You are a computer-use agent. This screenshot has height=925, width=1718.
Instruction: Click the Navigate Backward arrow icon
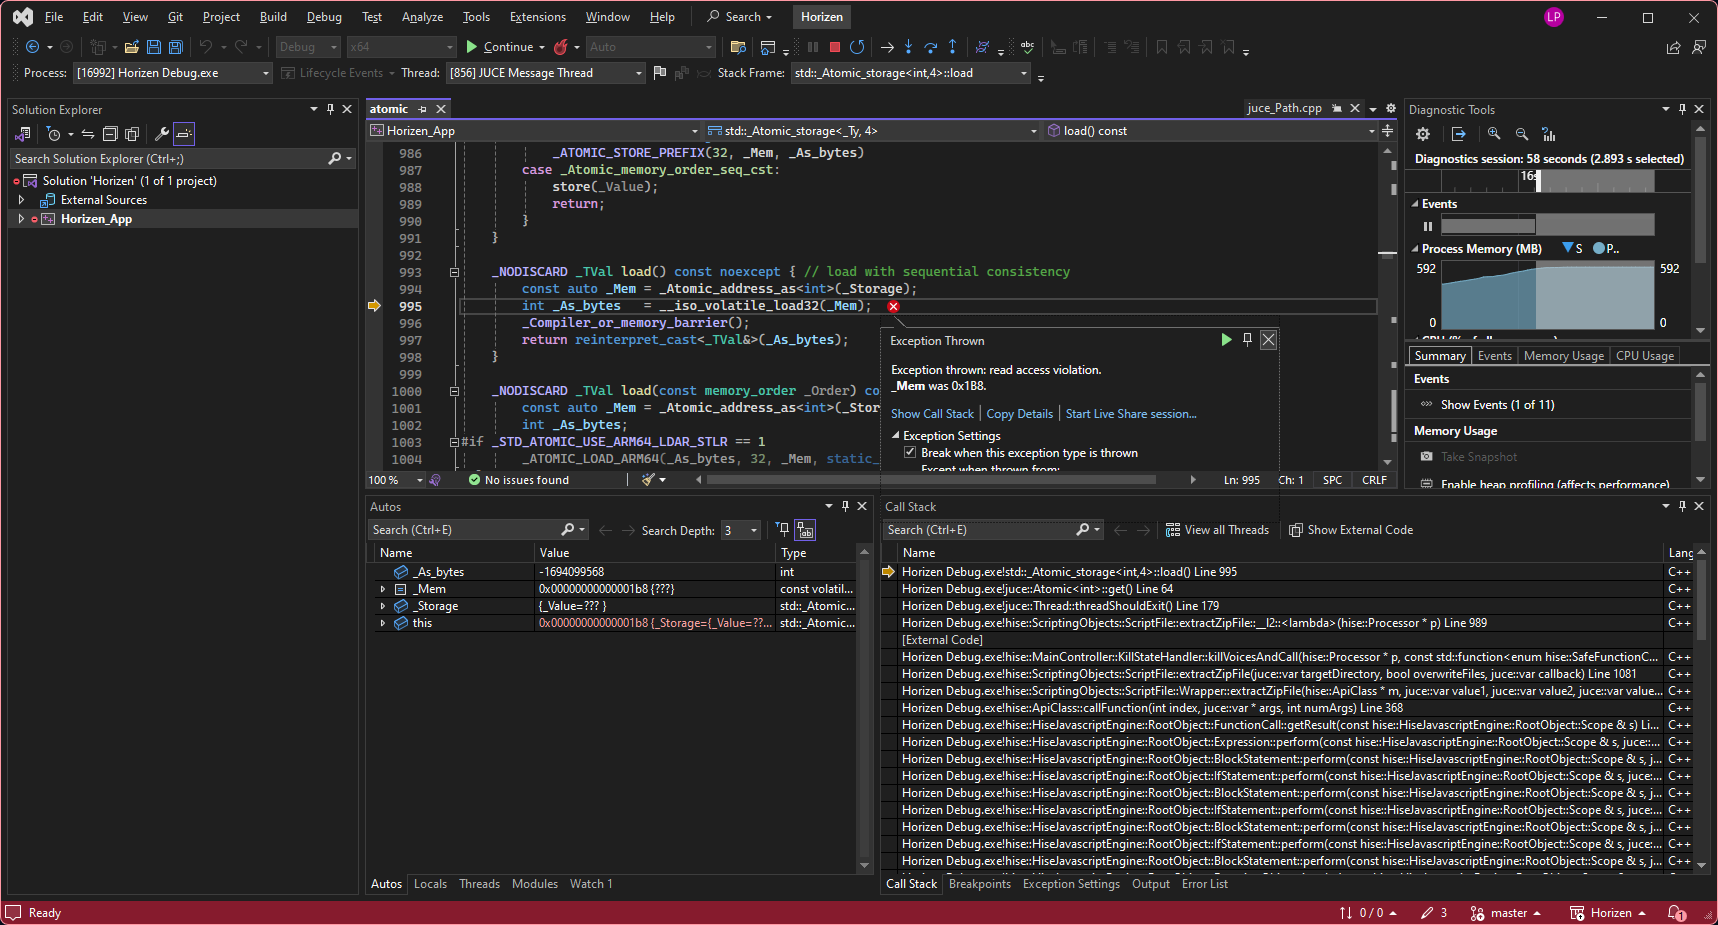point(32,47)
